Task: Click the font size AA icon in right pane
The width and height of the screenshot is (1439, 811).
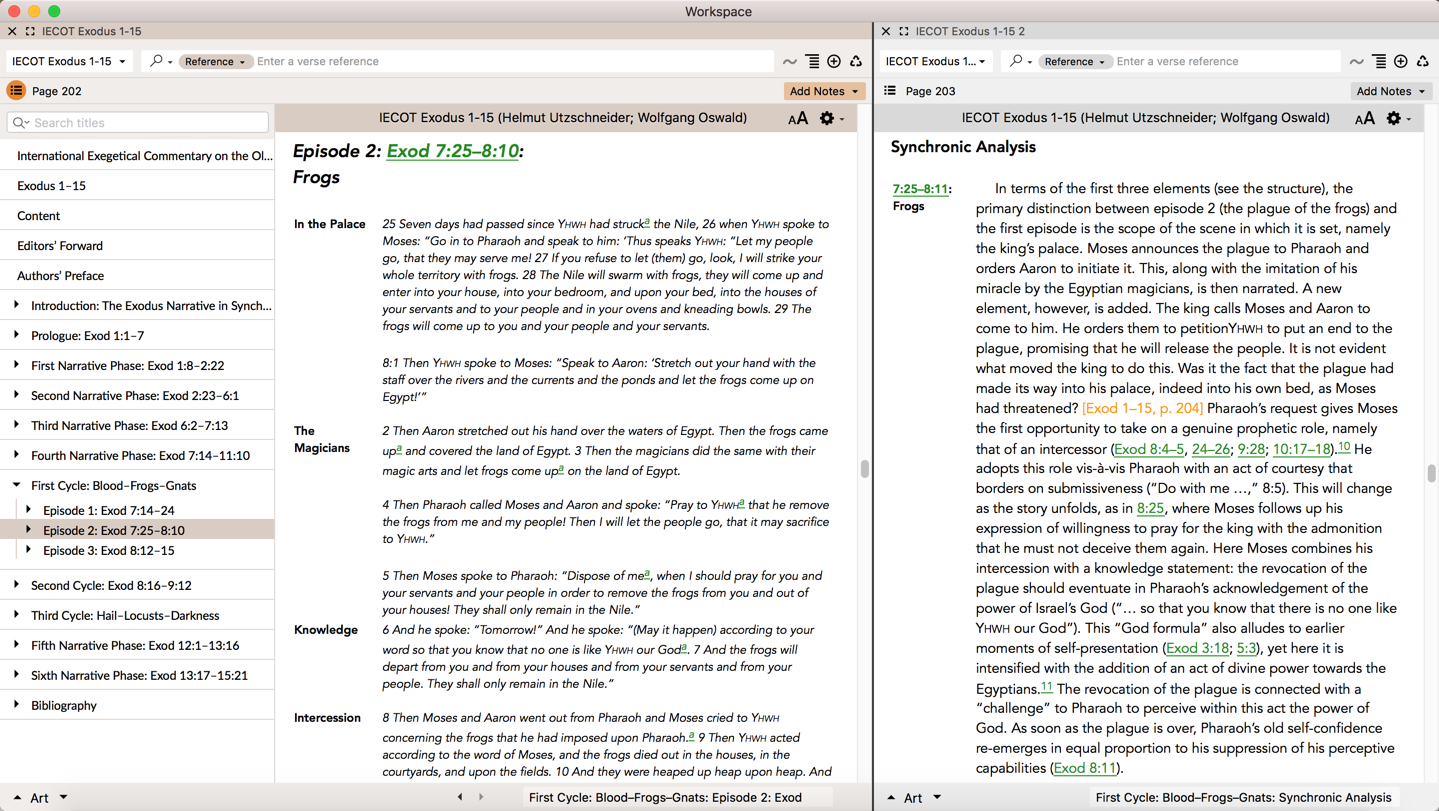Action: (1364, 118)
